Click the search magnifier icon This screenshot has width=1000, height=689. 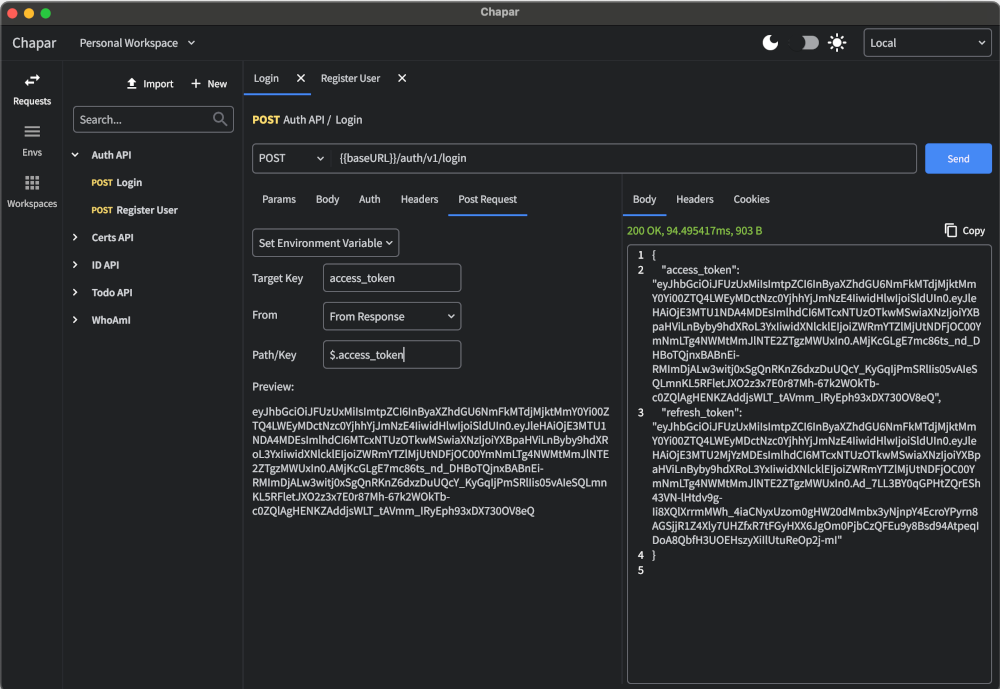tap(220, 119)
